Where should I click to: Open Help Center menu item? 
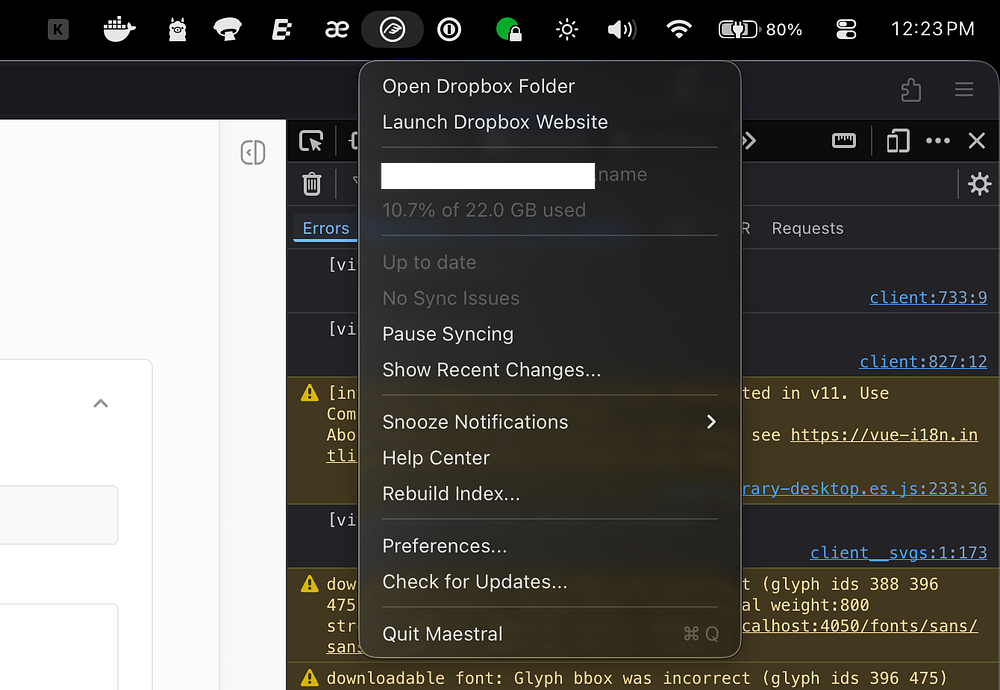[x=550, y=458]
